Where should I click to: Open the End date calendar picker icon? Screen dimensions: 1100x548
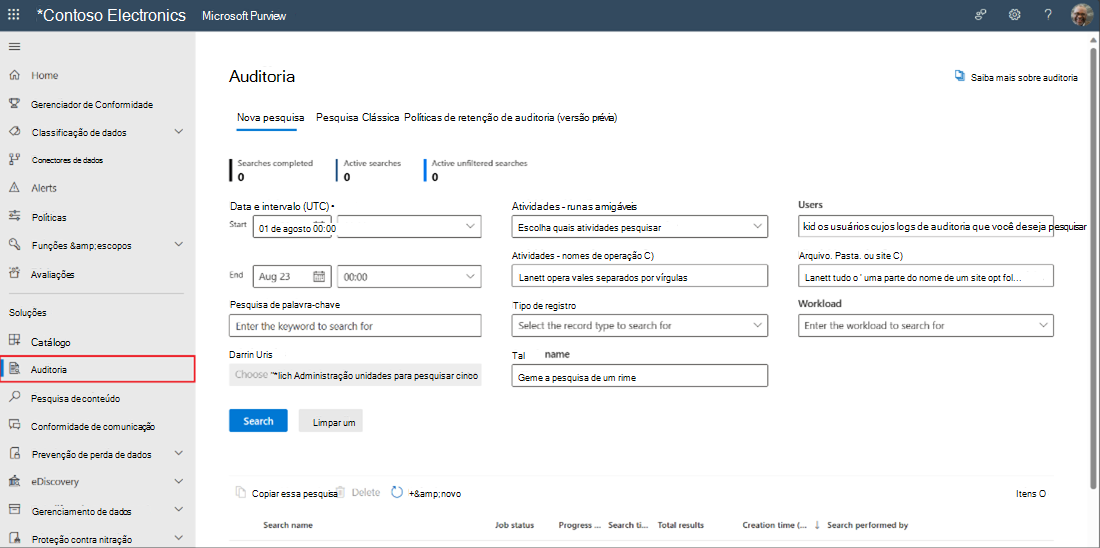318,276
